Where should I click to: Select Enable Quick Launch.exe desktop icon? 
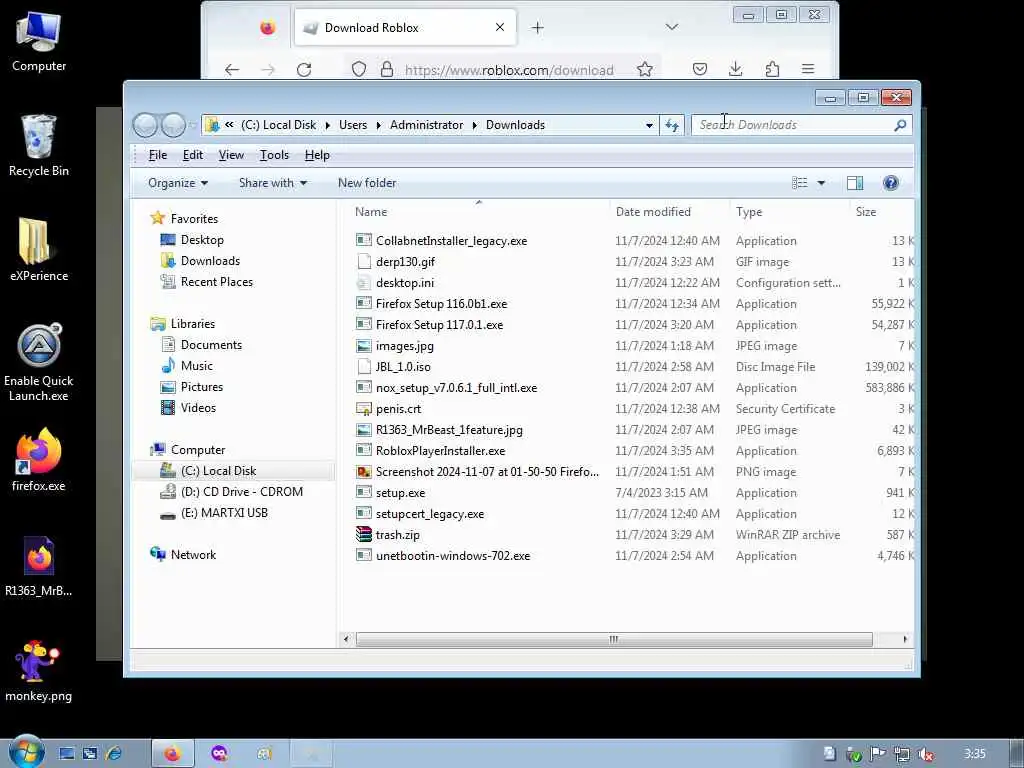click(x=39, y=362)
